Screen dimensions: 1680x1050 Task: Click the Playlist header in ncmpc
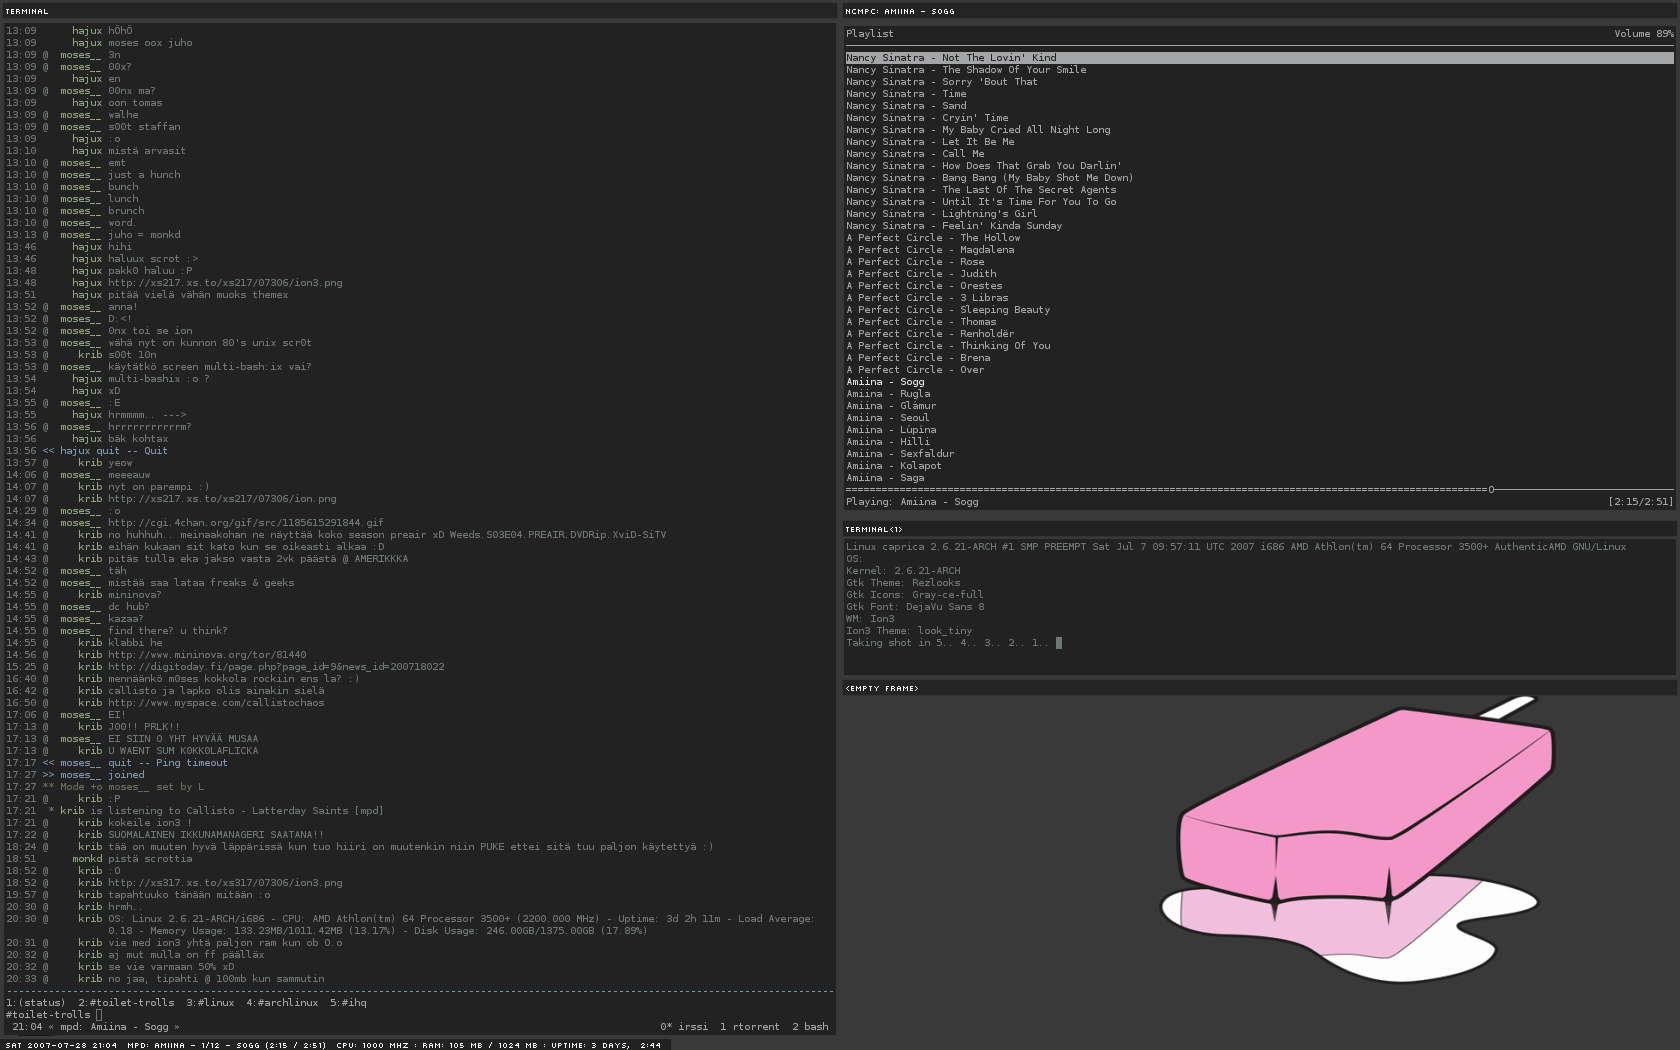[x=870, y=34]
